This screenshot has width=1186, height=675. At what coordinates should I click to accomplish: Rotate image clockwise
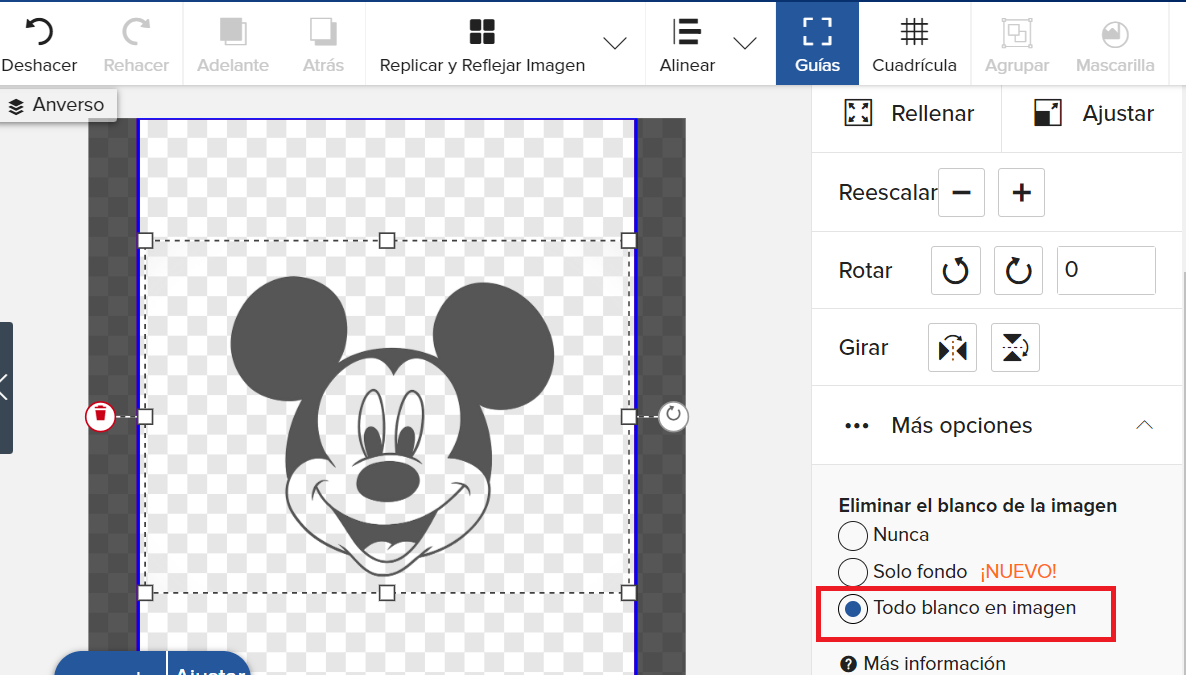[1018, 270]
